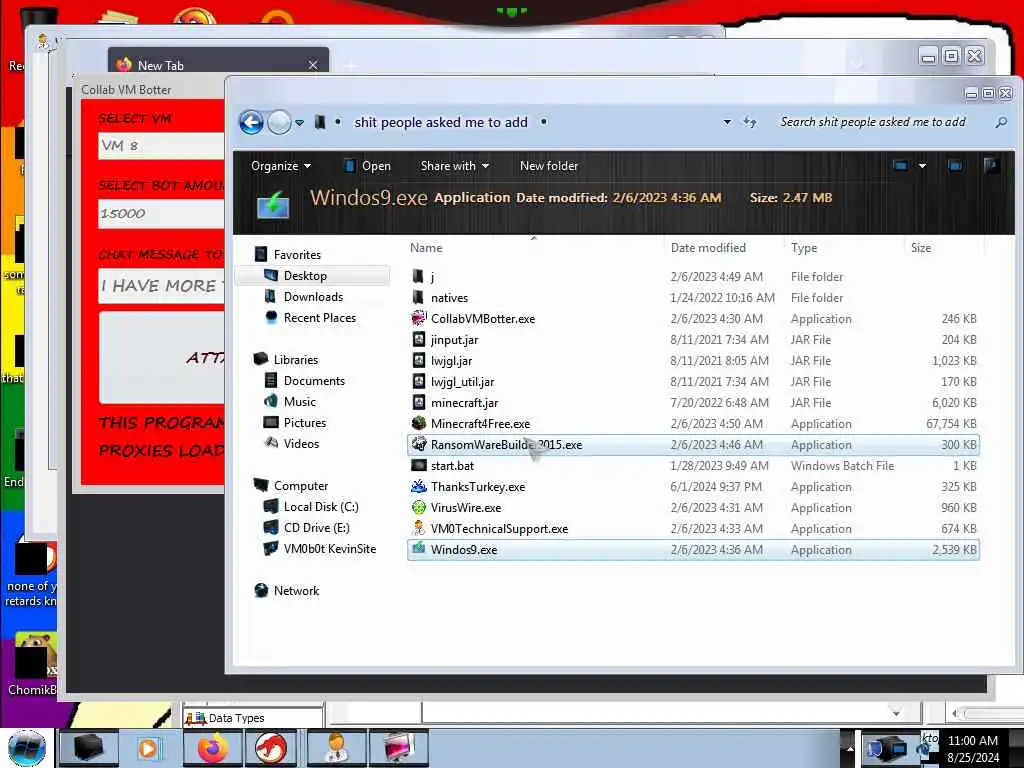Select Network in navigation pane
Screen dimensions: 1024x768
(296, 590)
